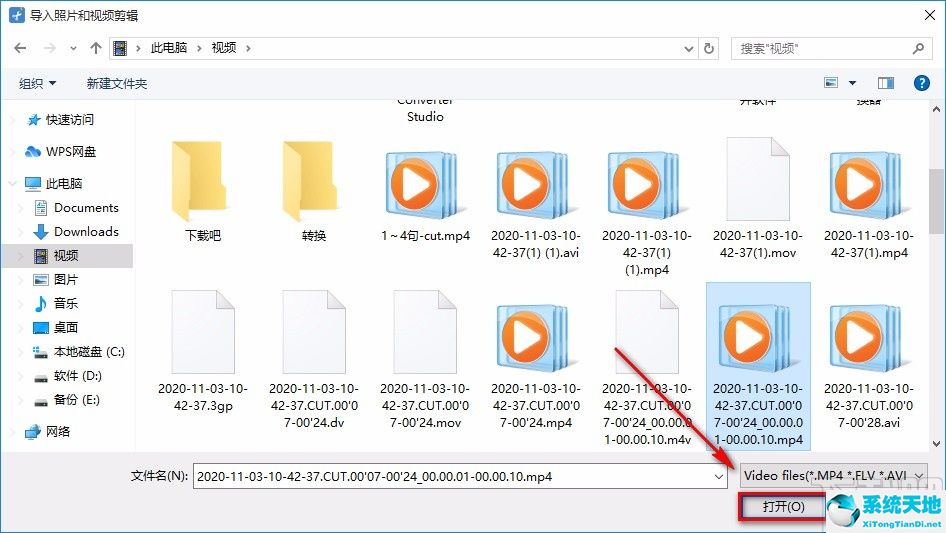
Task: Select 2020-11-03-10-42-37.3gp file
Action: 203,350
